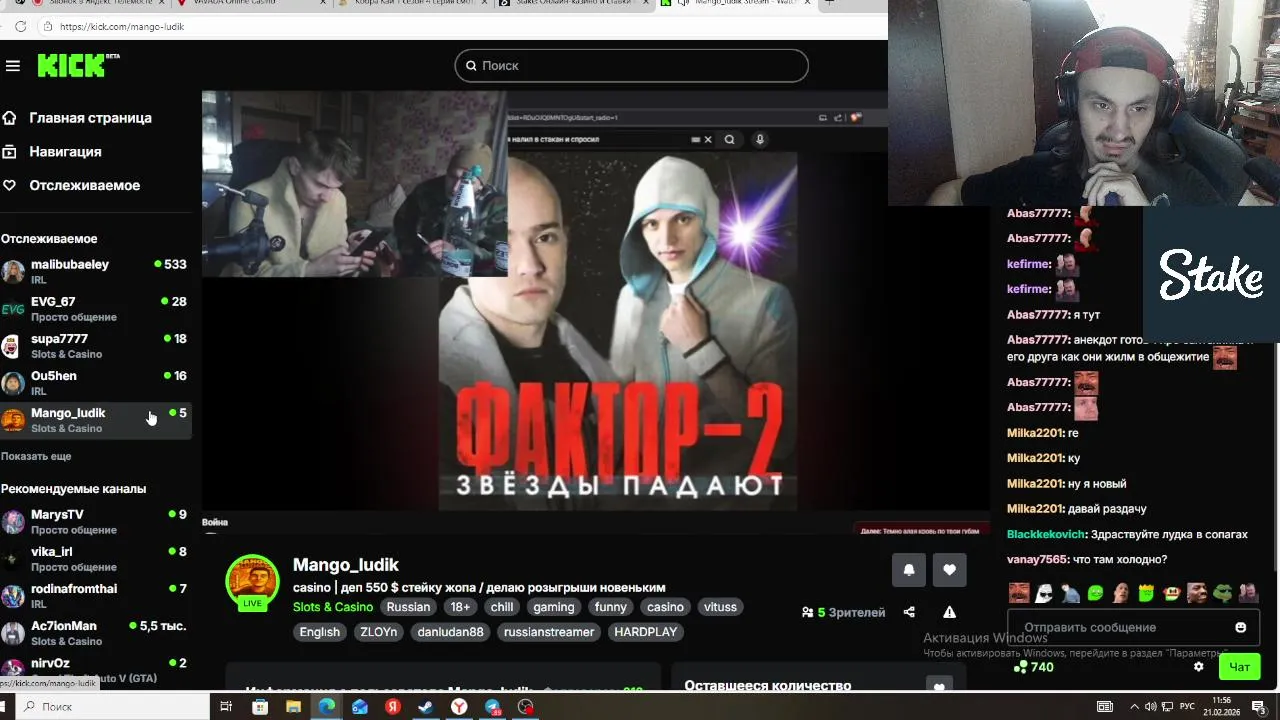The image size is (1280, 720).
Task: Insert the first laughing-face quick emote
Action: [1019, 593]
